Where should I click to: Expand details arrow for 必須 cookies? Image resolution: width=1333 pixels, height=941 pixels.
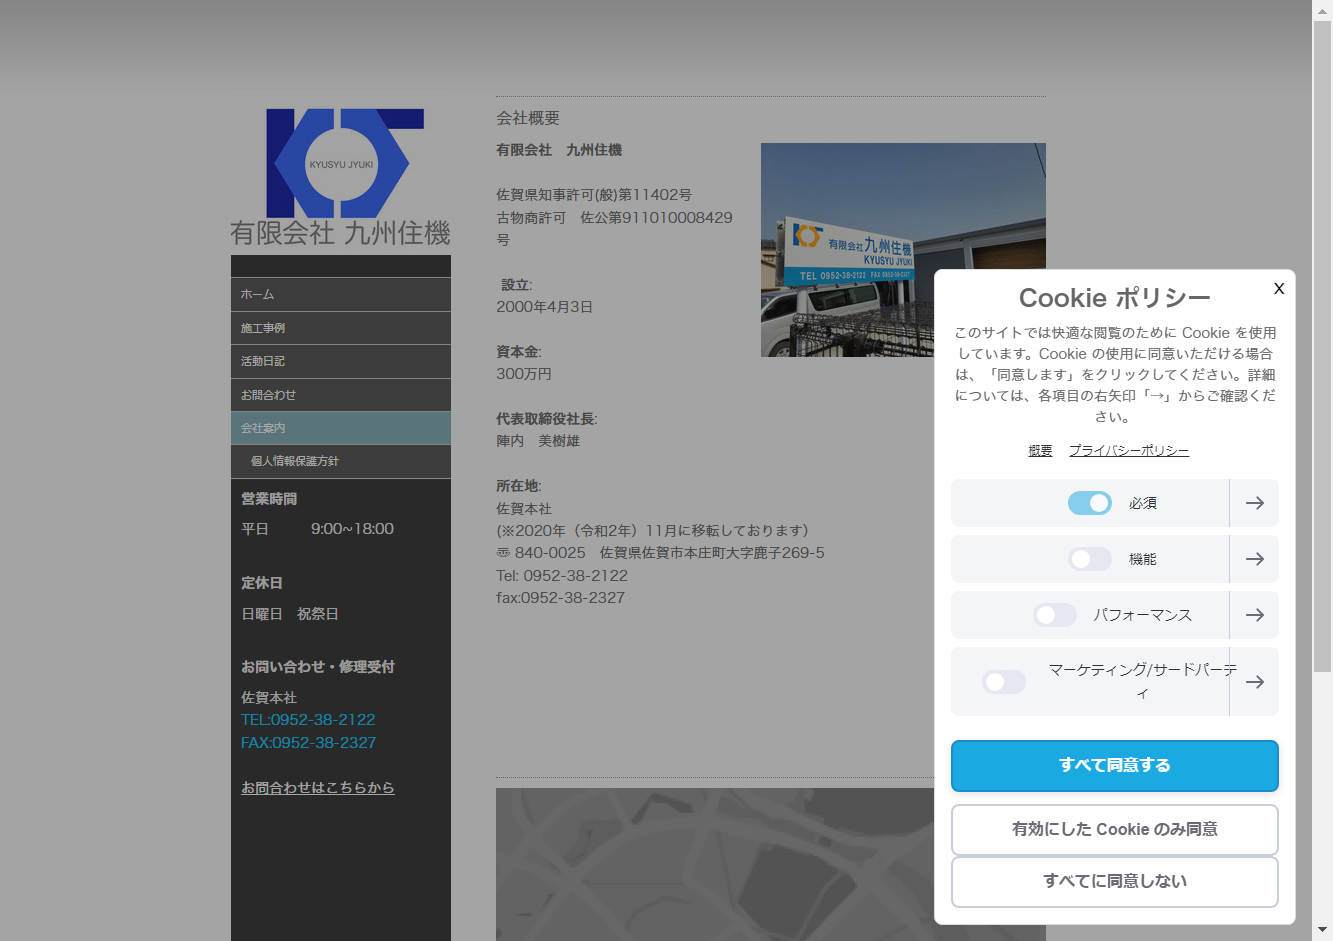click(x=1254, y=503)
